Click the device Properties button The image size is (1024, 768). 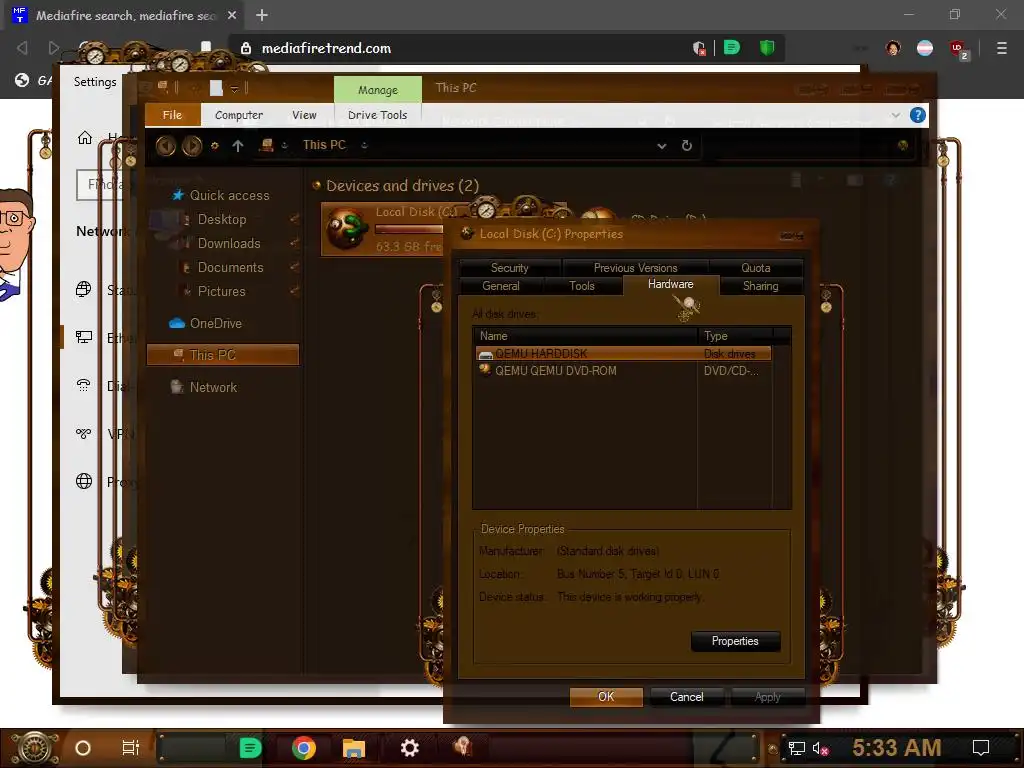(x=735, y=641)
